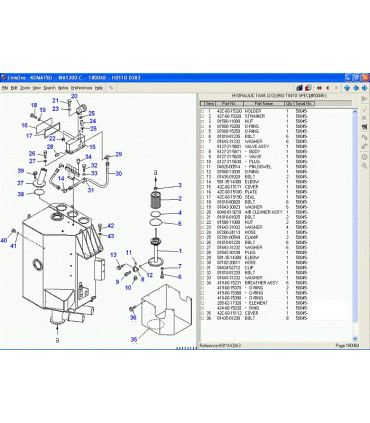Sort by the Part Name column header
Screen dimensions: 370x423
[x=264, y=104]
